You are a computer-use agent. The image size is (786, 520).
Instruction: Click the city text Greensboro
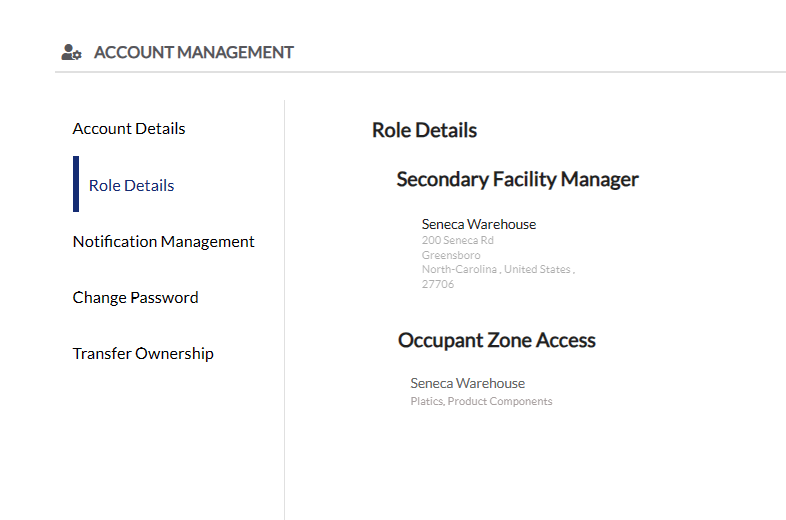pos(451,255)
